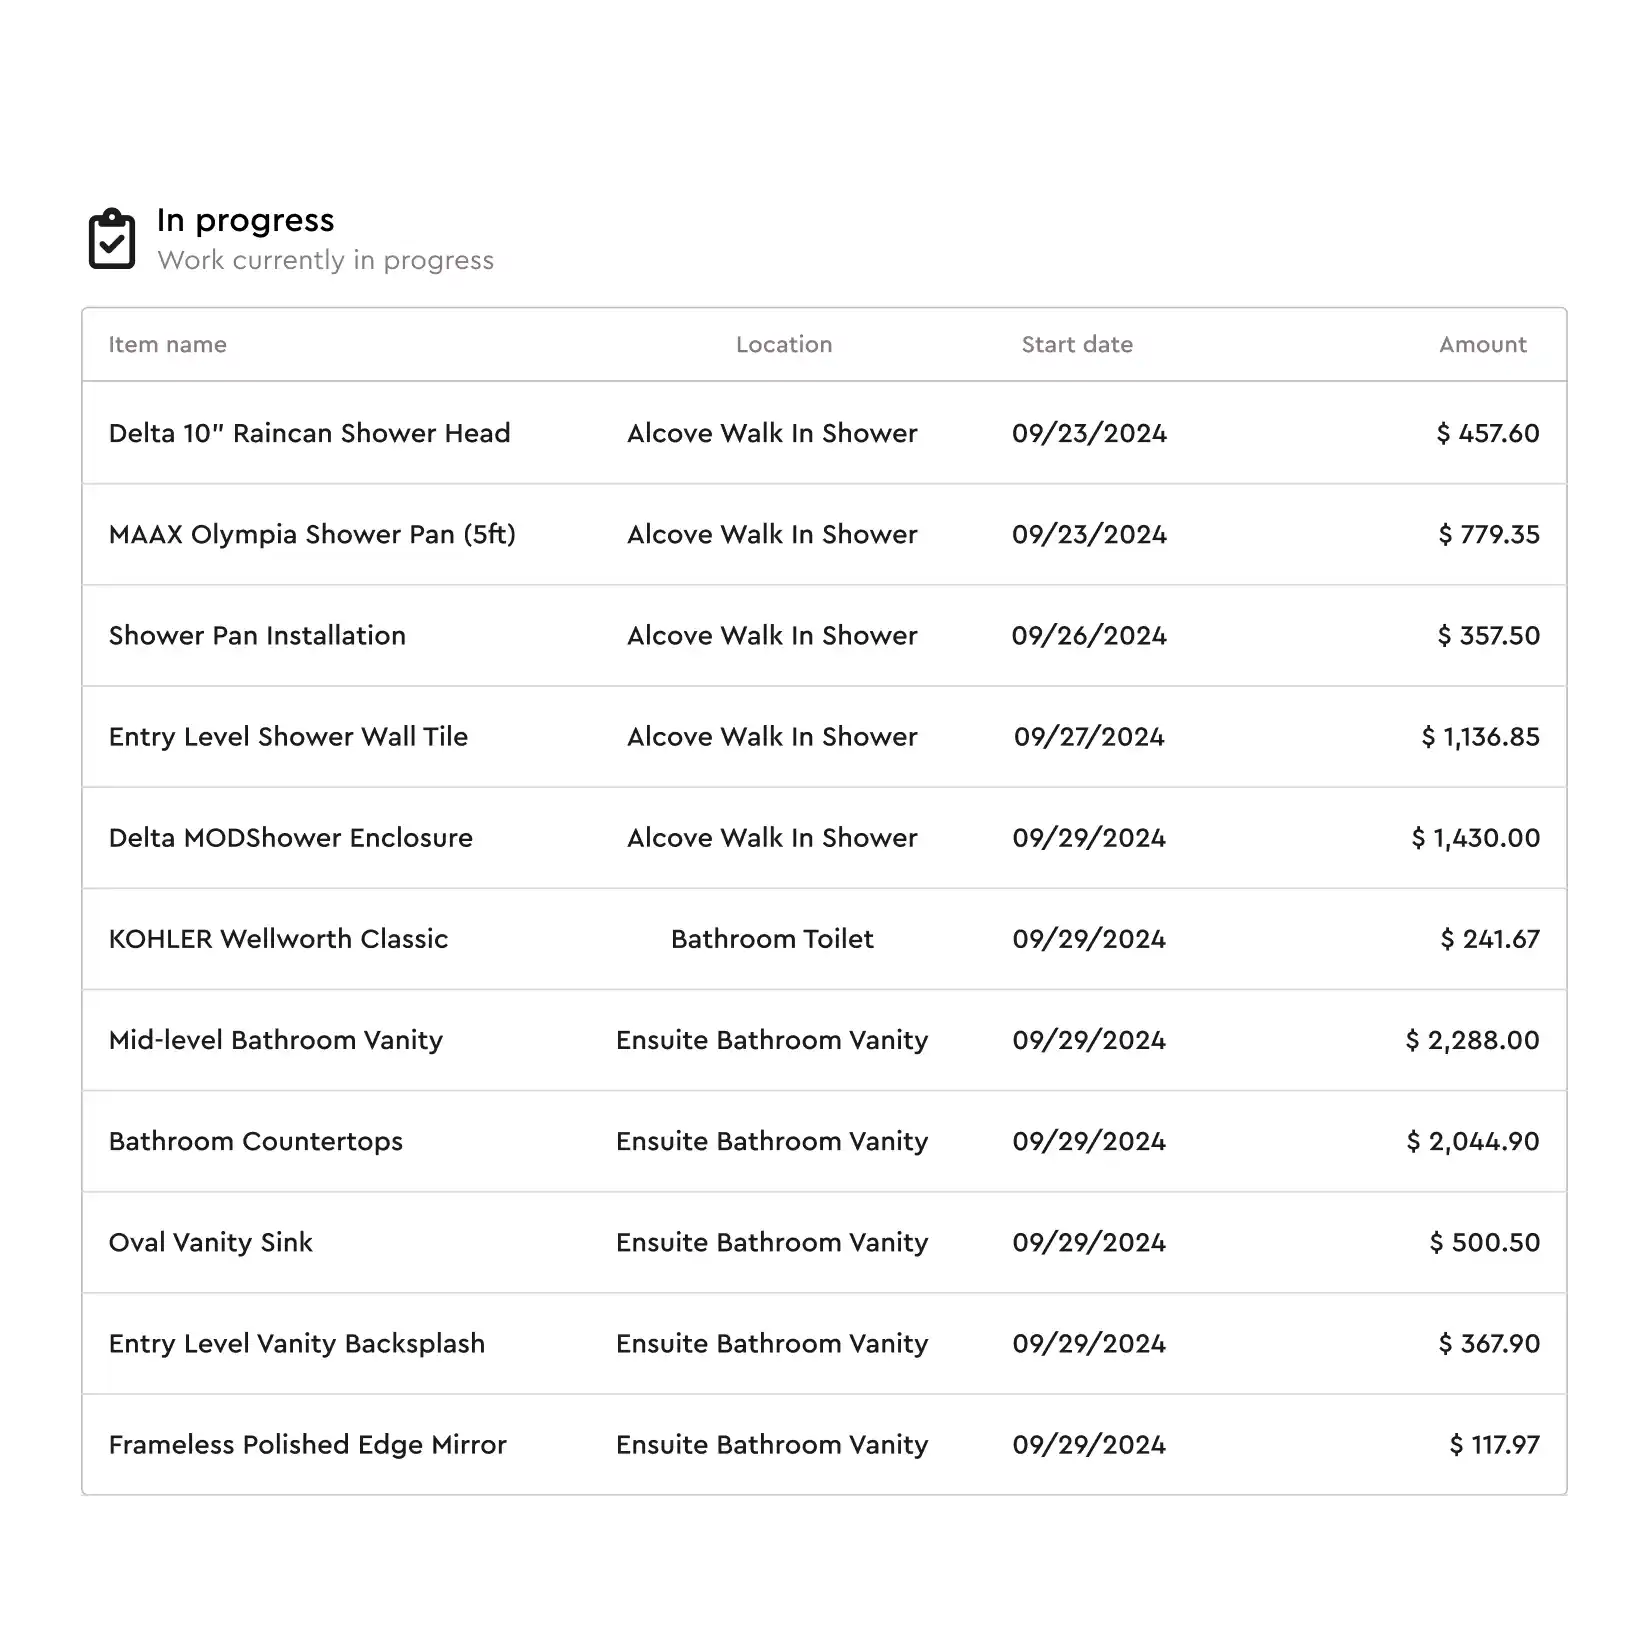Click the $ 2,288.00 amount
This screenshot has width=1650, height=1650.
pyautogui.click(x=1473, y=1040)
